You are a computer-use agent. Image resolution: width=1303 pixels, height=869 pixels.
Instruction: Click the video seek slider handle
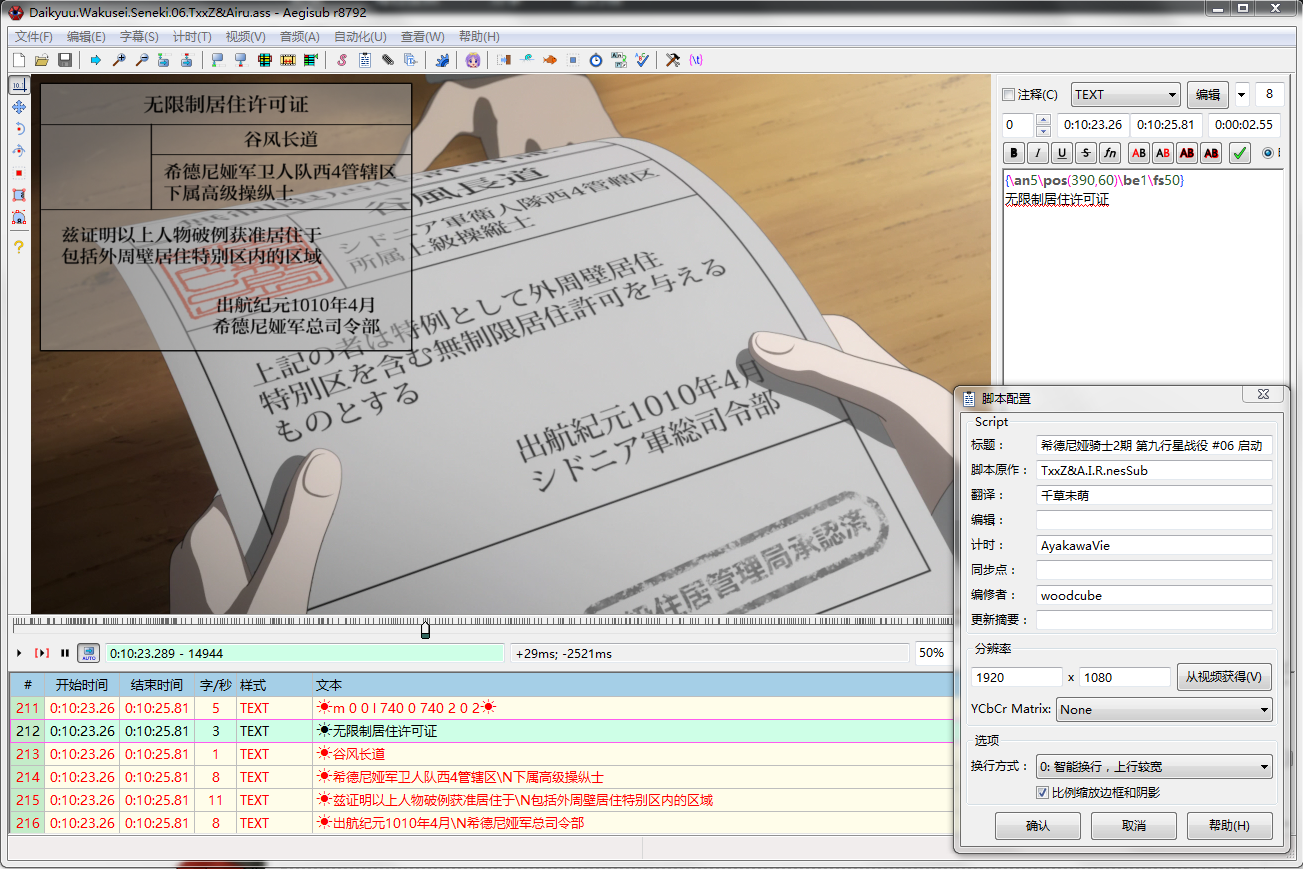[x=425, y=630]
